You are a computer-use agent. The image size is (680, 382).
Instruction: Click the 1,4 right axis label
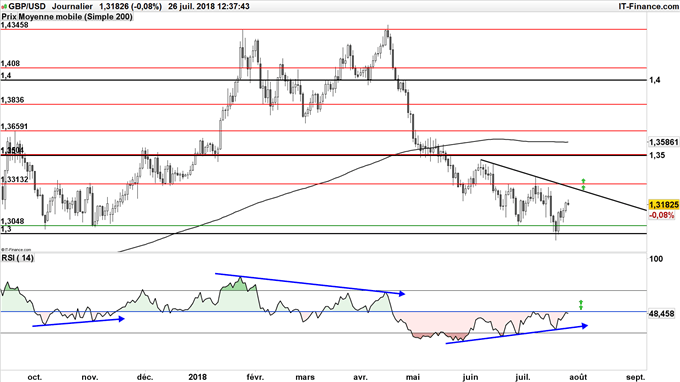click(x=655, y=80)
